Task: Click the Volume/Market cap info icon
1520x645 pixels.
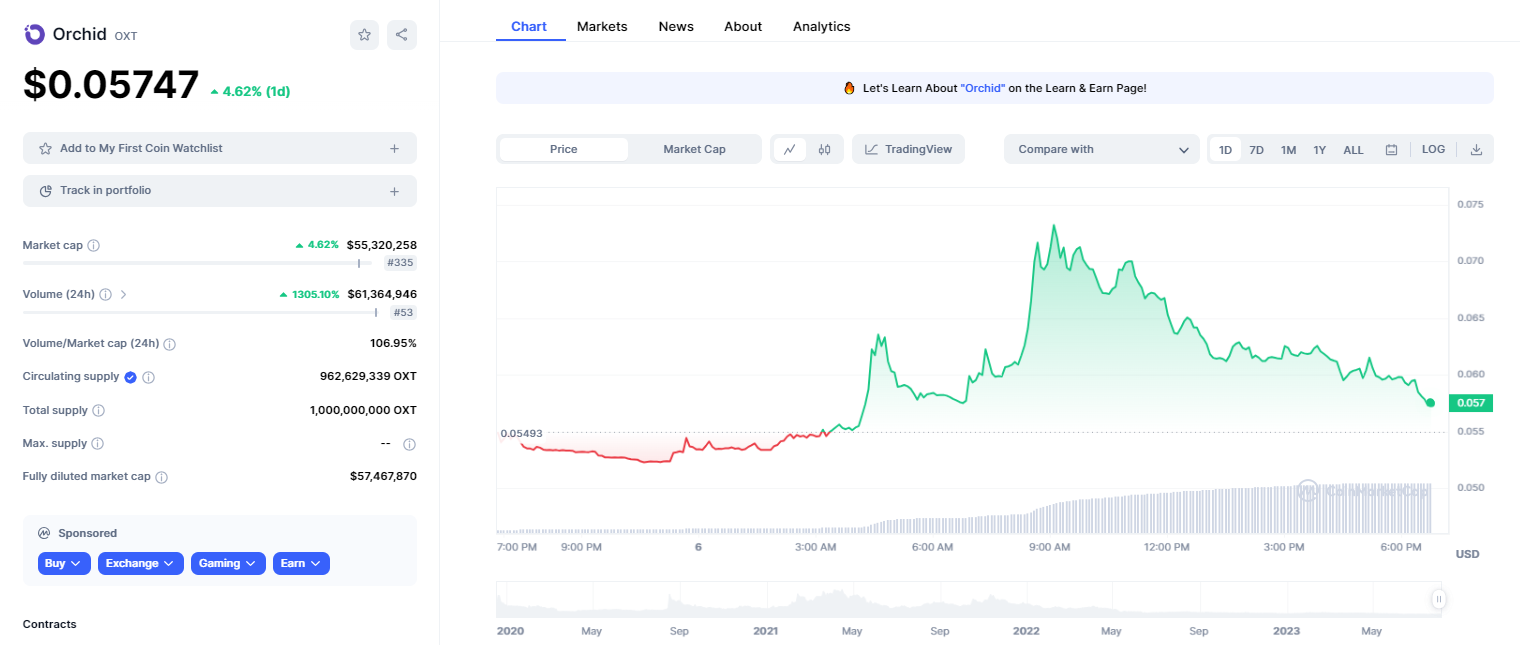Action: (170, 344)
